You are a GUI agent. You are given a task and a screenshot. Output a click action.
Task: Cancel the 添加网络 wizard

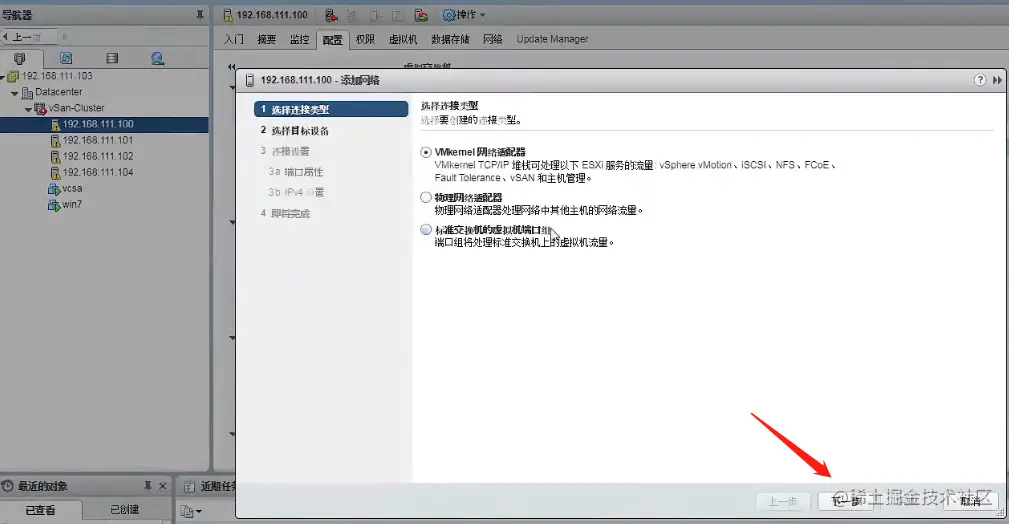pyautogui.click(x=970, y=501)
